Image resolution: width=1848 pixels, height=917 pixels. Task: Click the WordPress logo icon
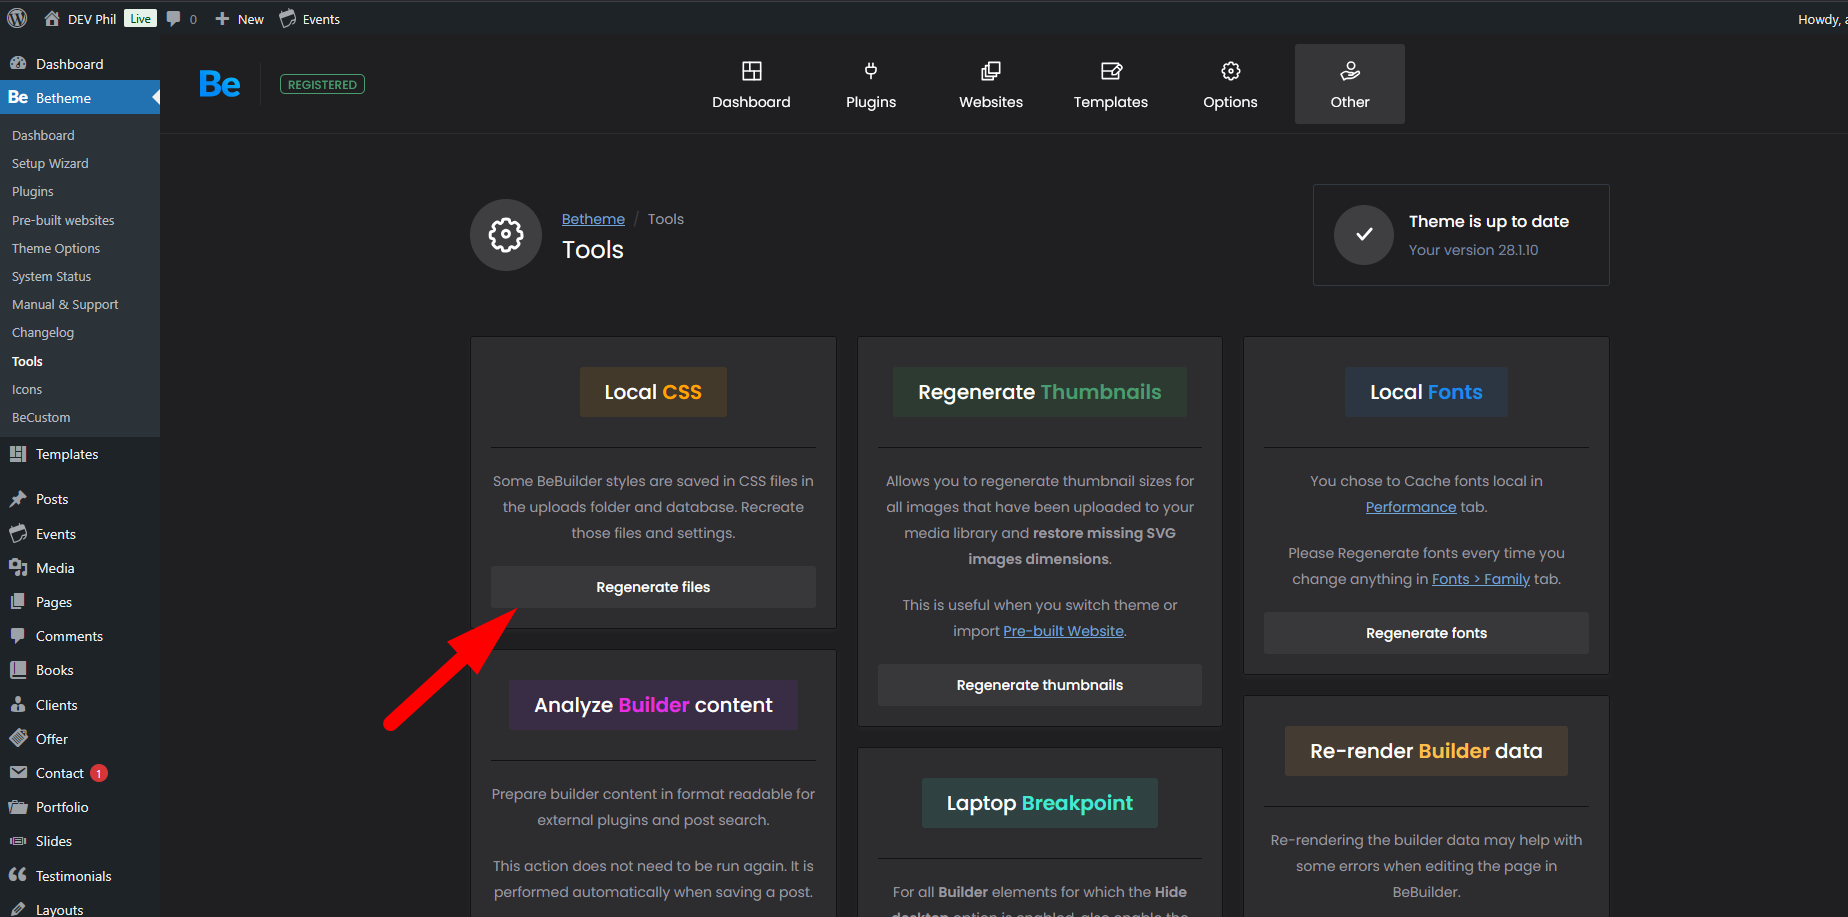17,19
